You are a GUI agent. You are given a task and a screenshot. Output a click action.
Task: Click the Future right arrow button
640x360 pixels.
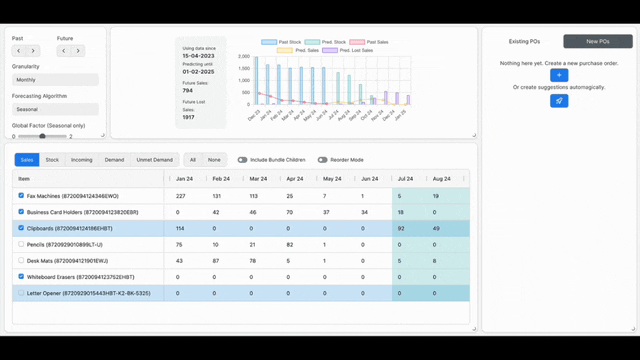(78, 51)
